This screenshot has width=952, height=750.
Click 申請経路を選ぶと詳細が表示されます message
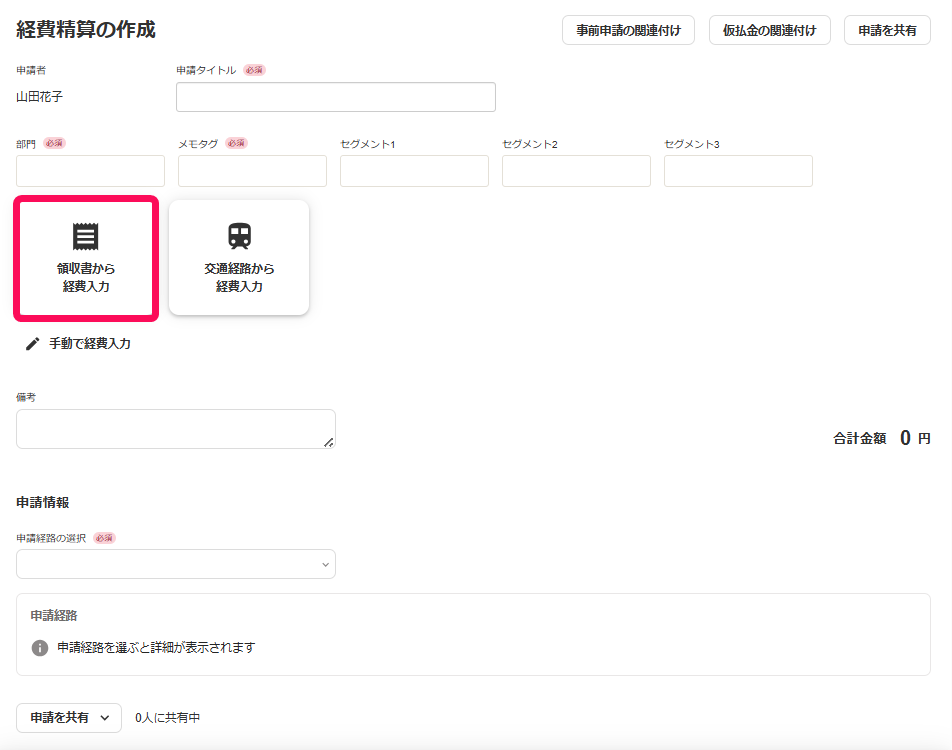click(x=156, y=648)
